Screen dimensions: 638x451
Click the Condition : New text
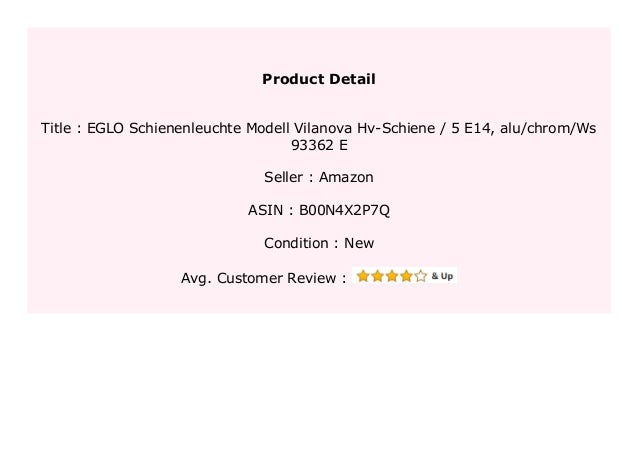(x=319, y=243)
